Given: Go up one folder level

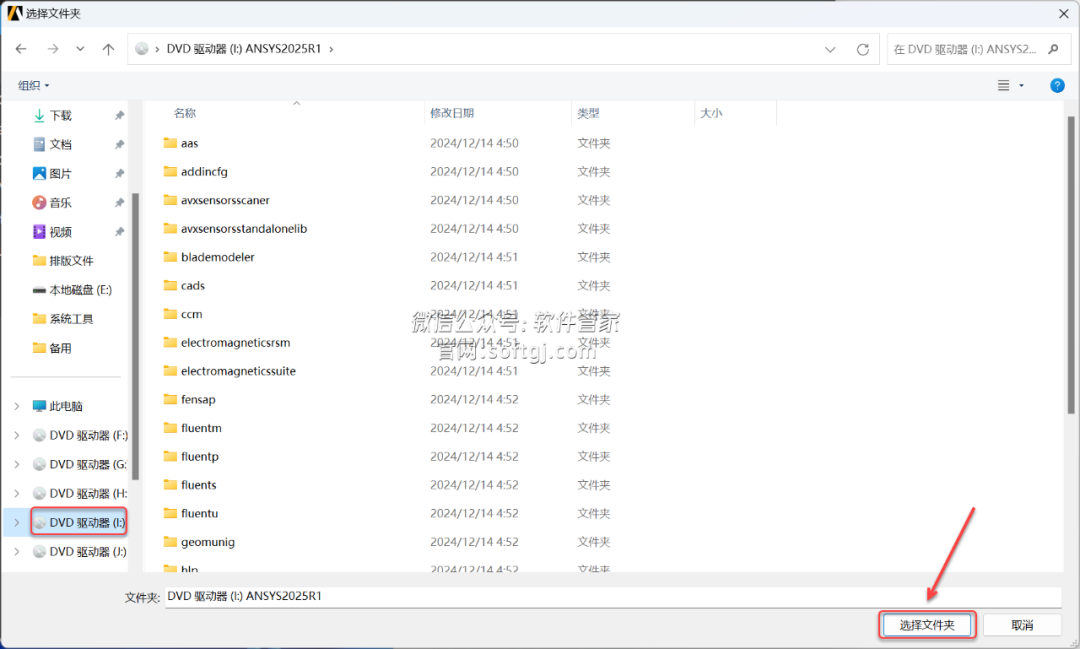Looking at the screenshot, I should click(x=108, y=49).
